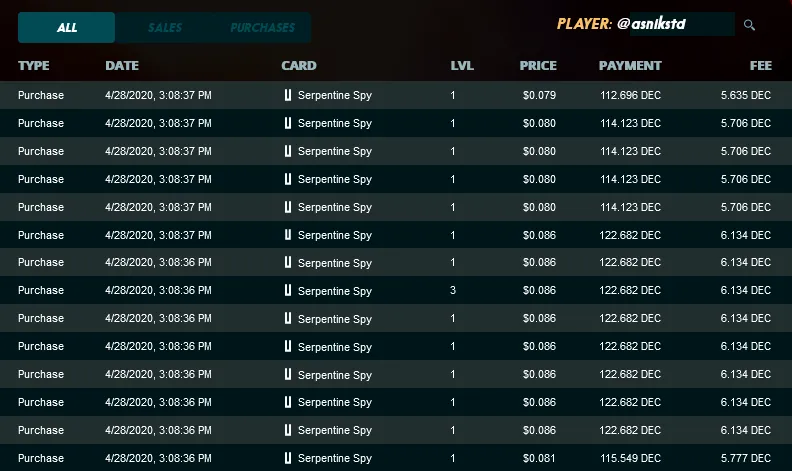Sort by the PRICE column header

point(538,66)
